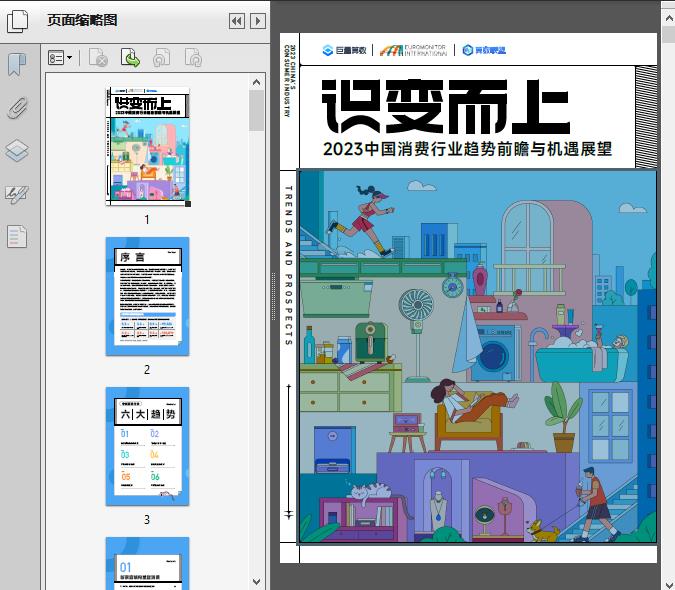675x590 pixels.
Task: Select page 1 cover thumbnail
Action: [148, 146]
